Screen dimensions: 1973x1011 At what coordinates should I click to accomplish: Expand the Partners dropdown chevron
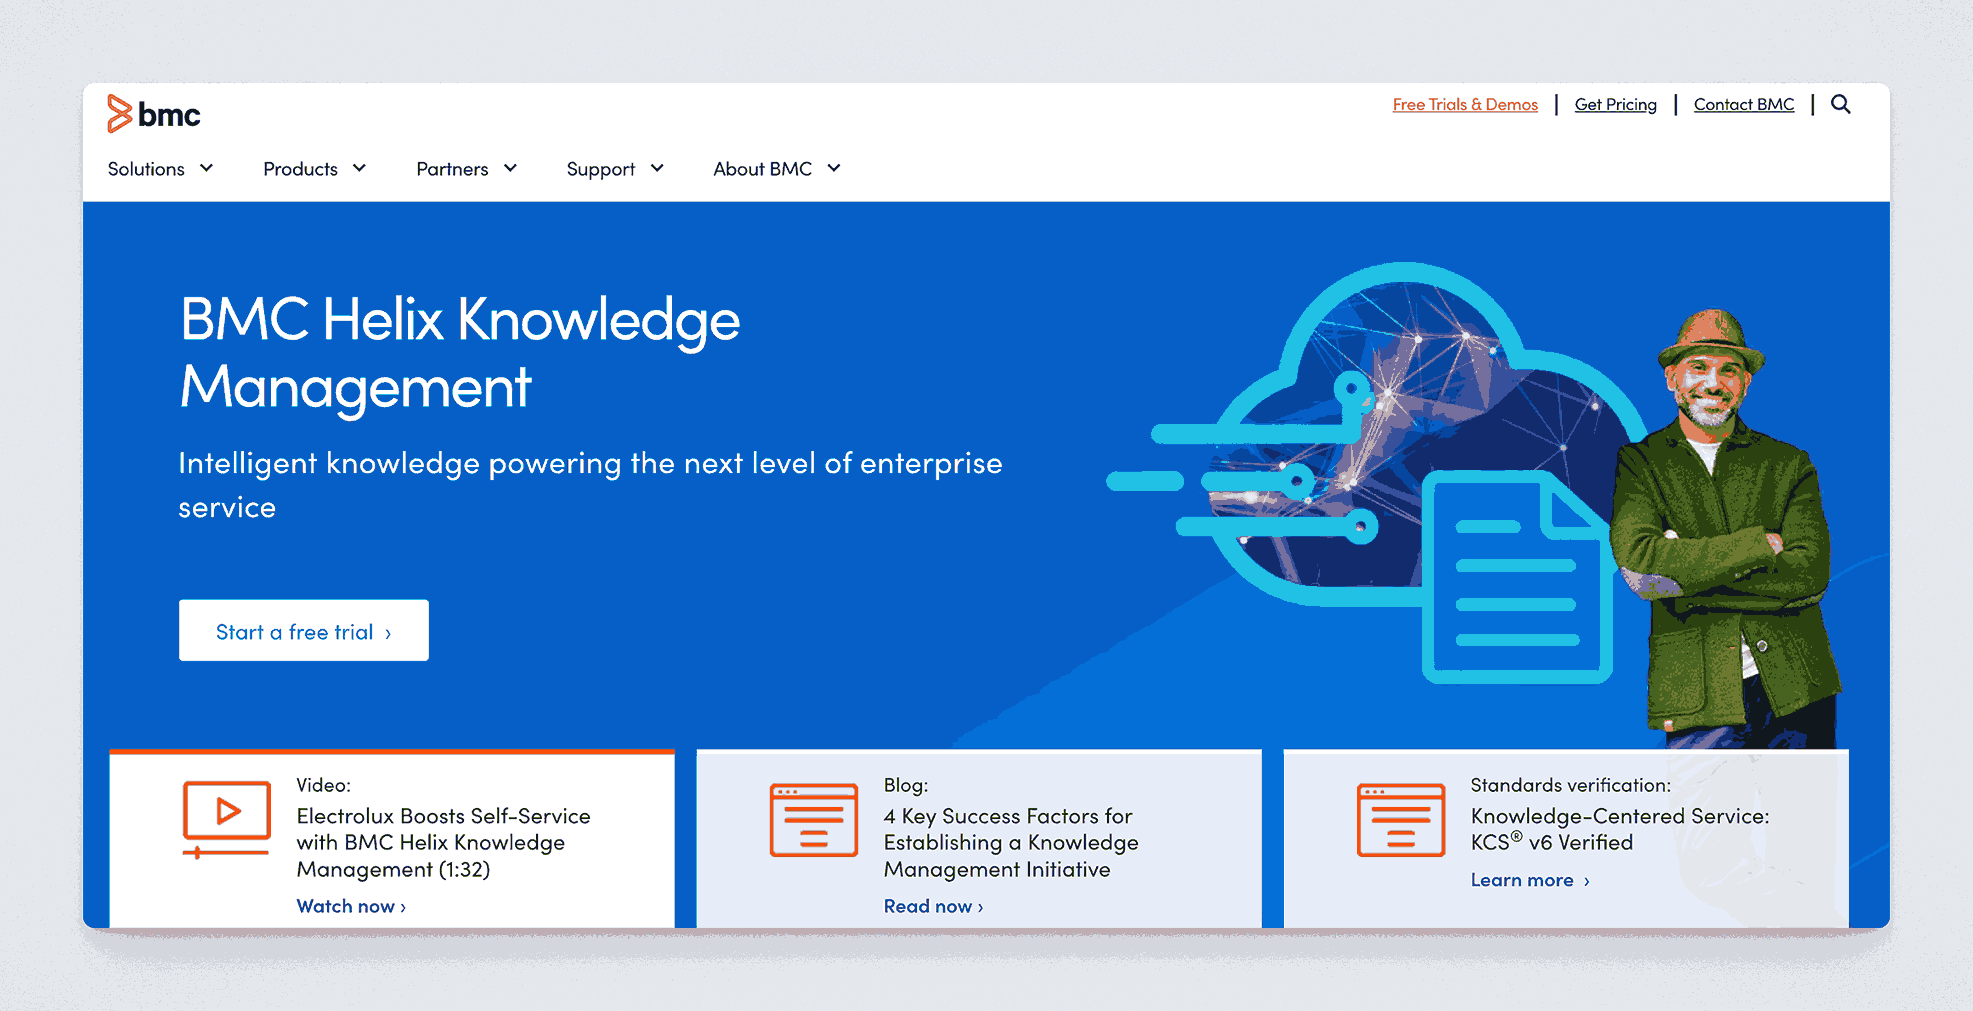click(510, 168)
